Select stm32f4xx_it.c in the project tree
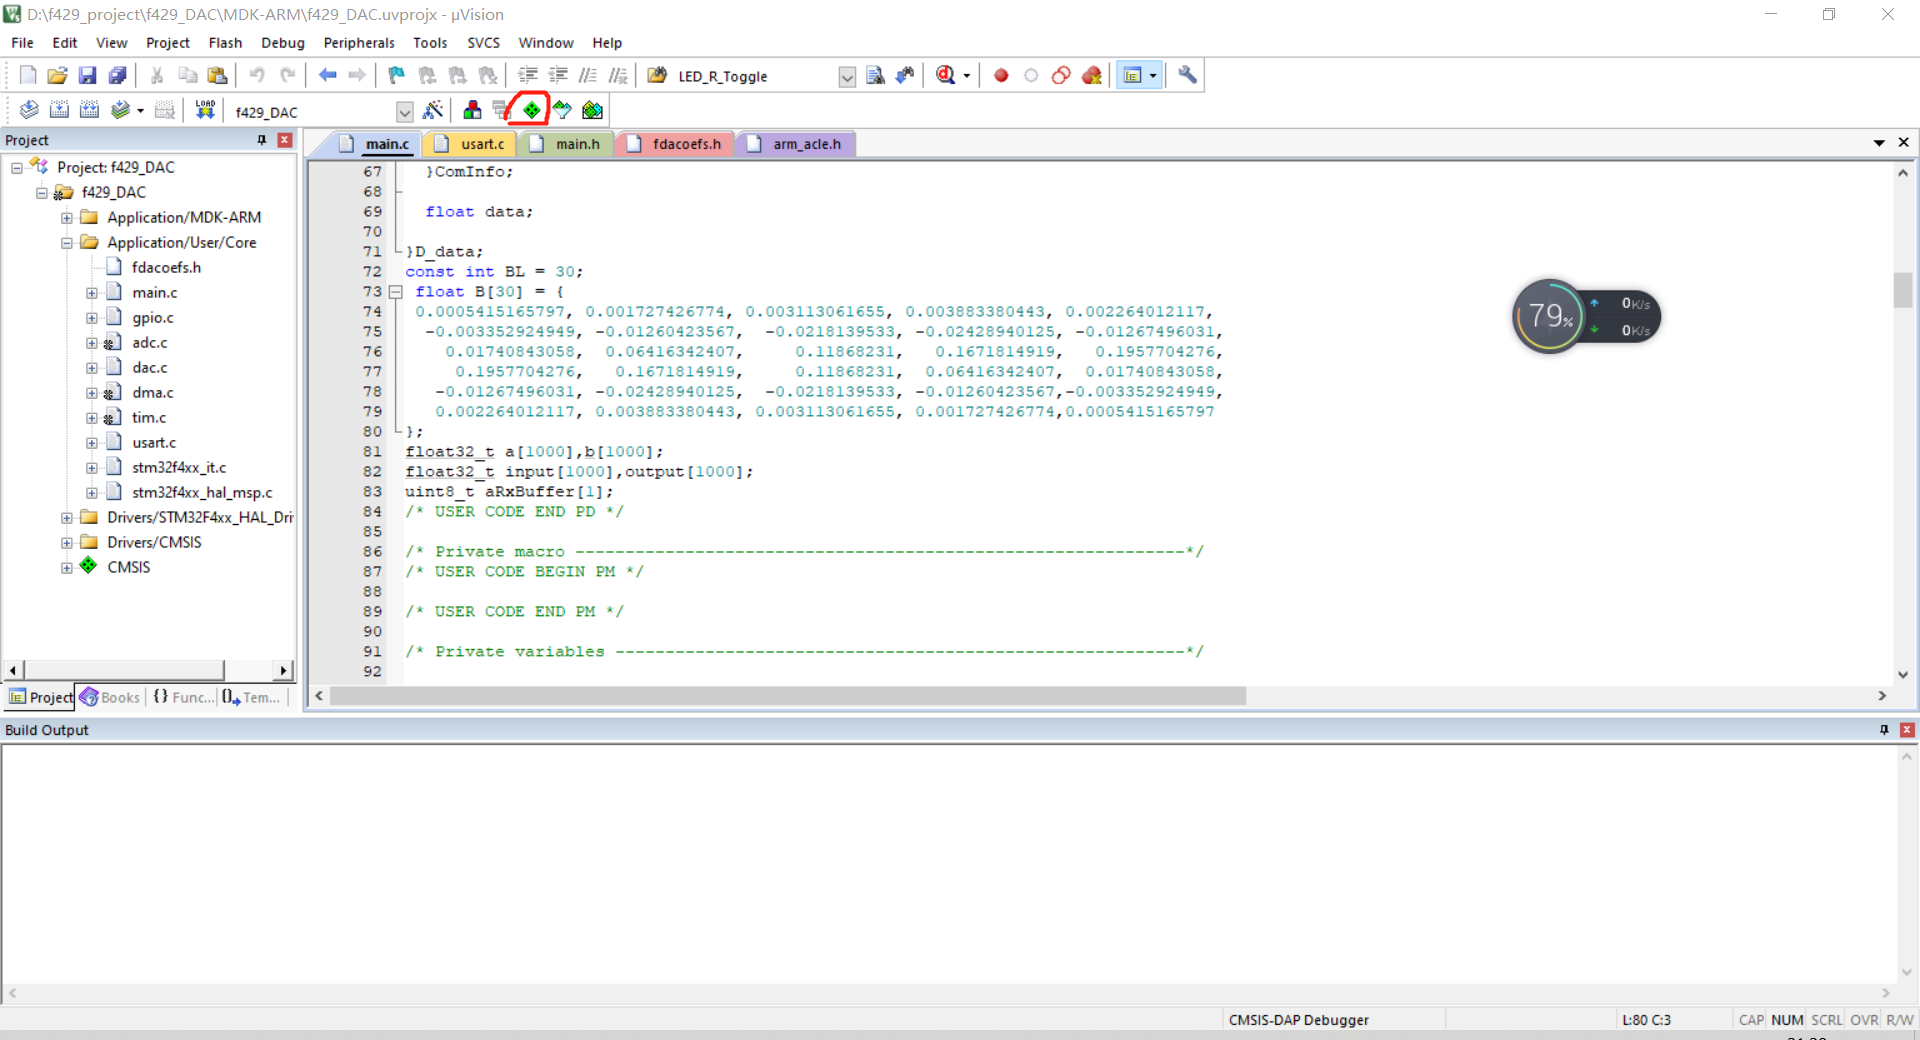1920x1040 pixels. 179,468
